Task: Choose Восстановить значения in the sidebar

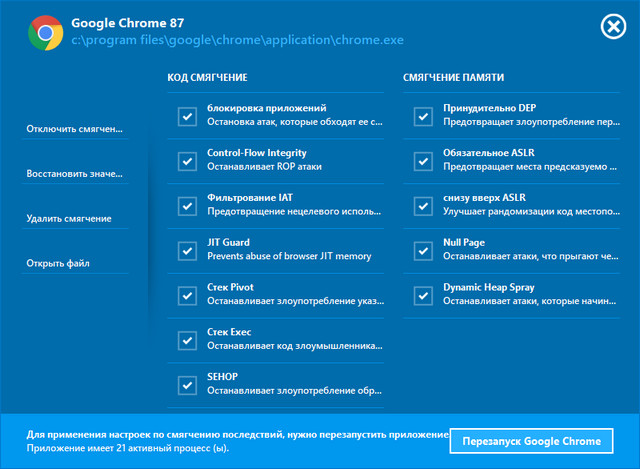Action: [x=76, y=174]
